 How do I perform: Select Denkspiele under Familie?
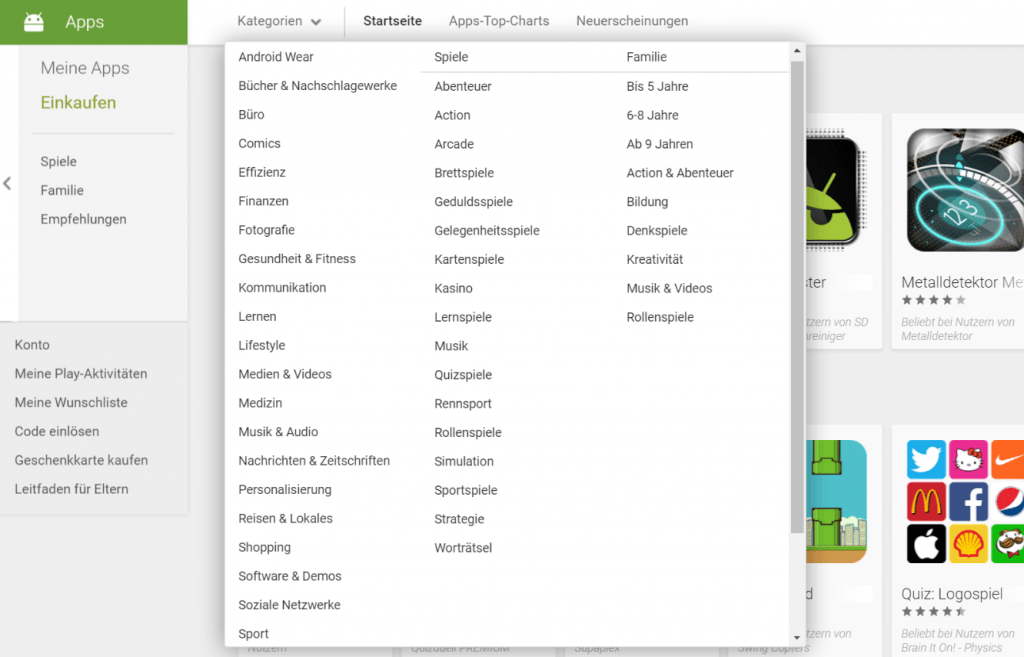(657, 231)
